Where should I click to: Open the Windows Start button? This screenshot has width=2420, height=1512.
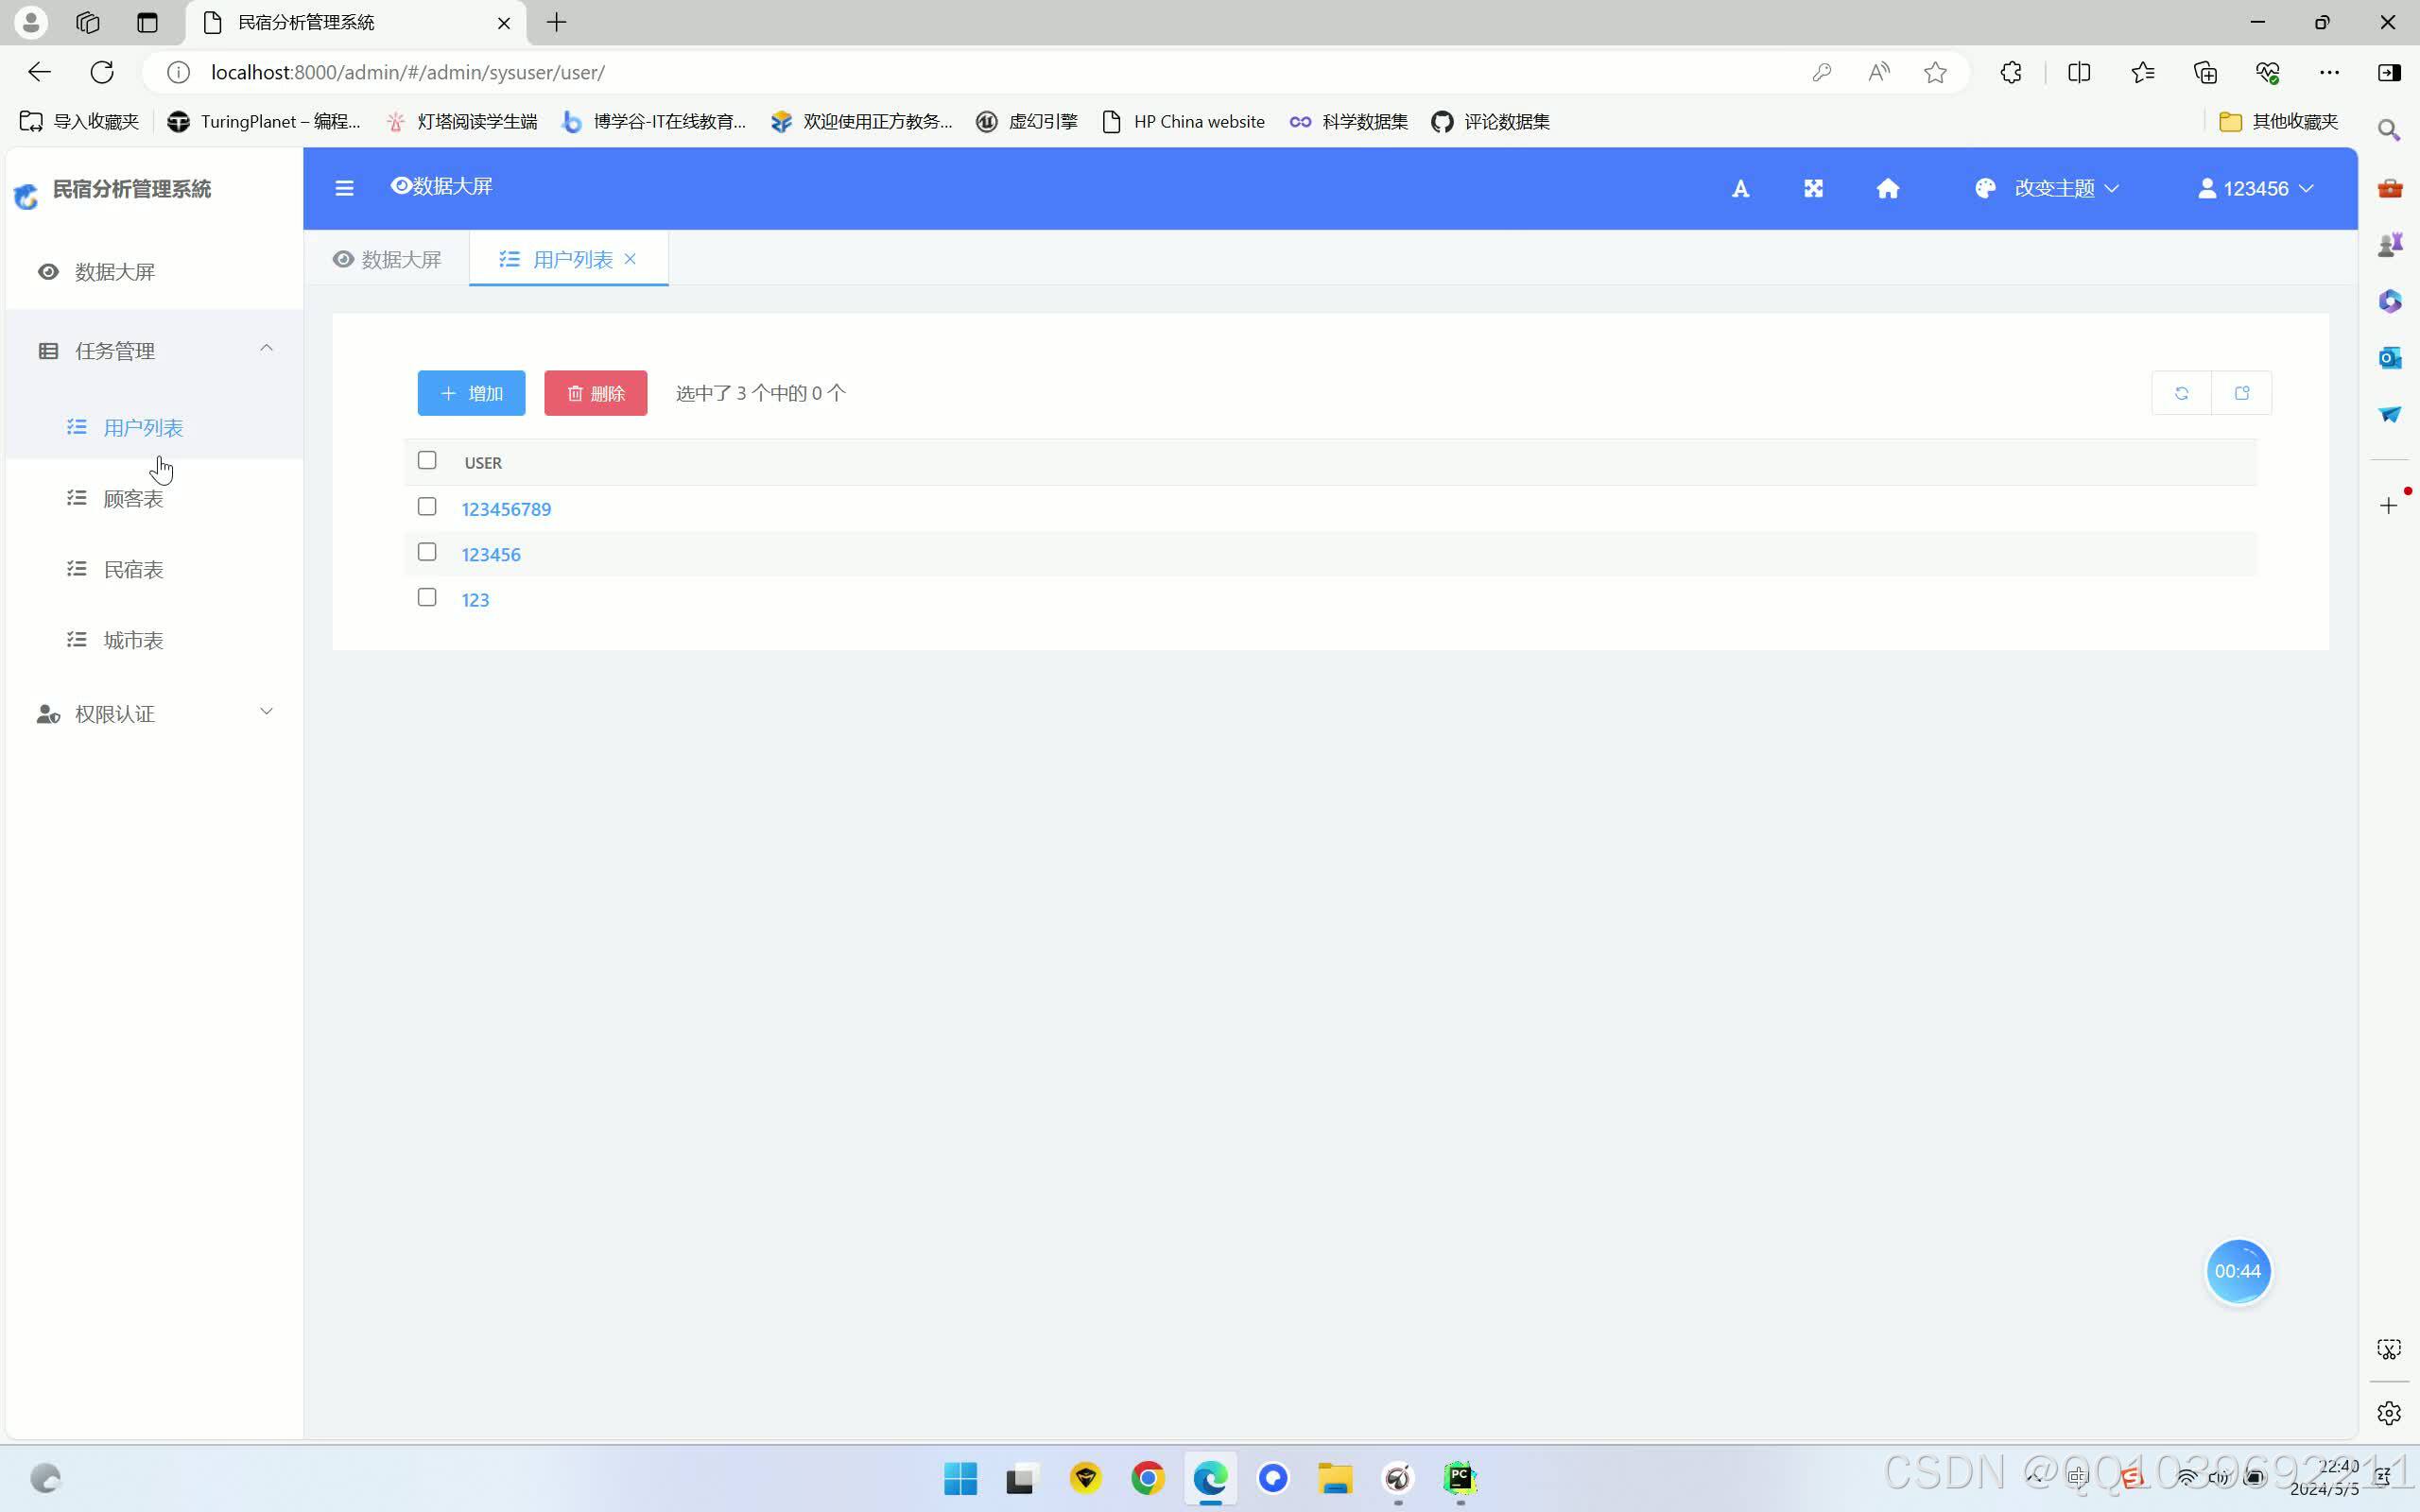[x=960, y=1478]
